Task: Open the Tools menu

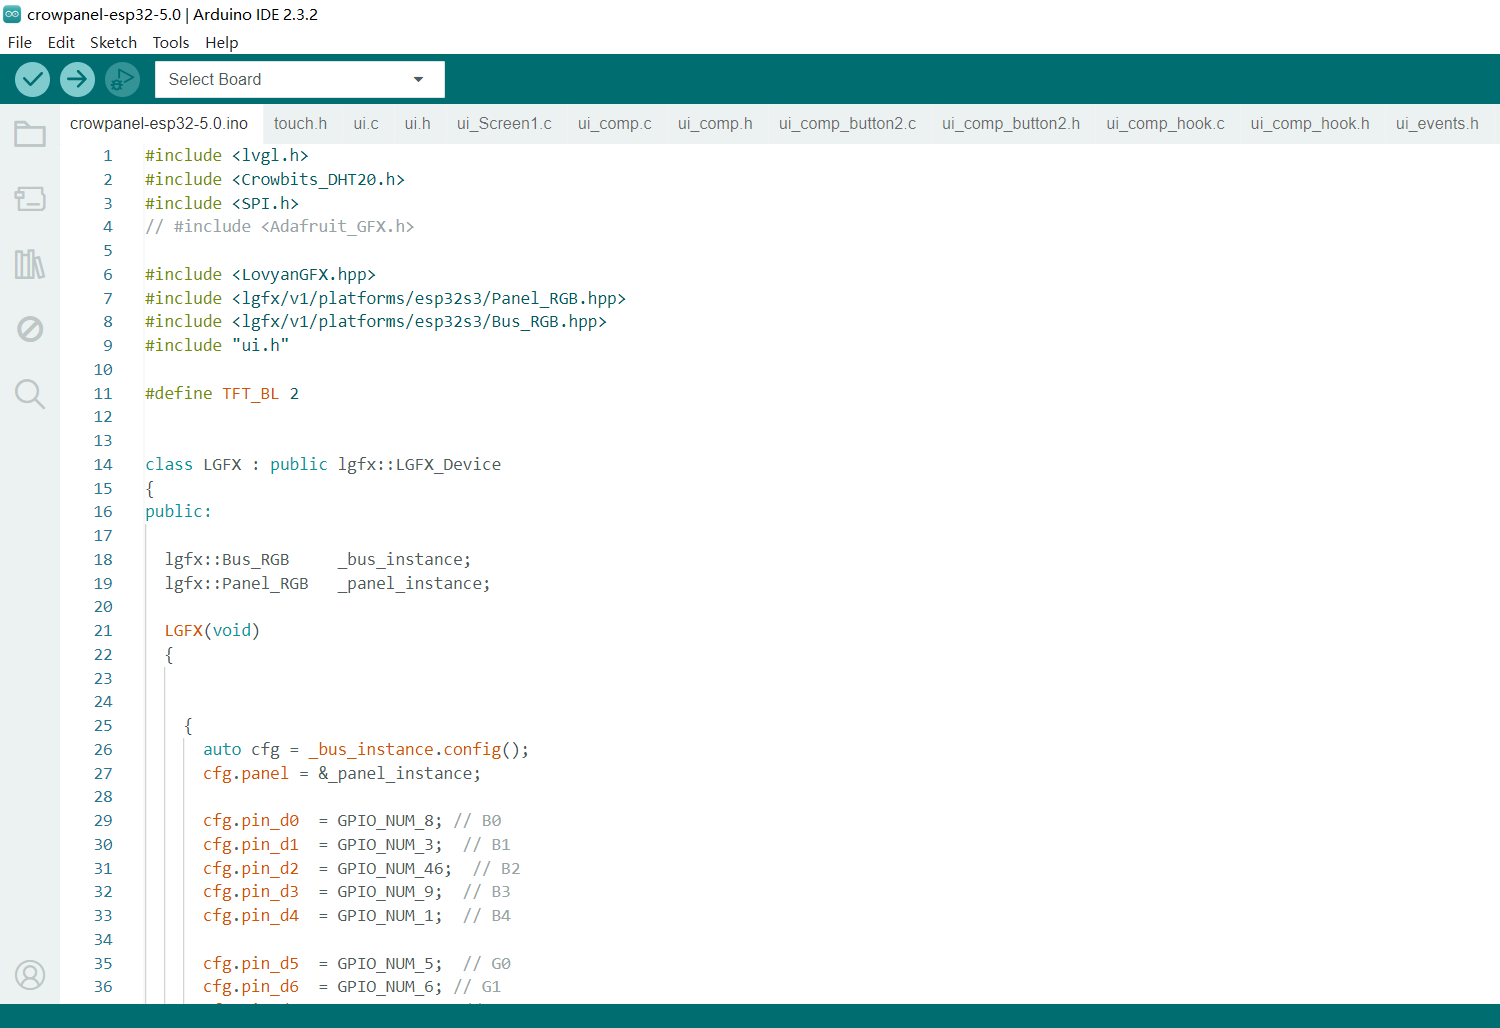Action: pyautogui.click(x=171, y=42)
